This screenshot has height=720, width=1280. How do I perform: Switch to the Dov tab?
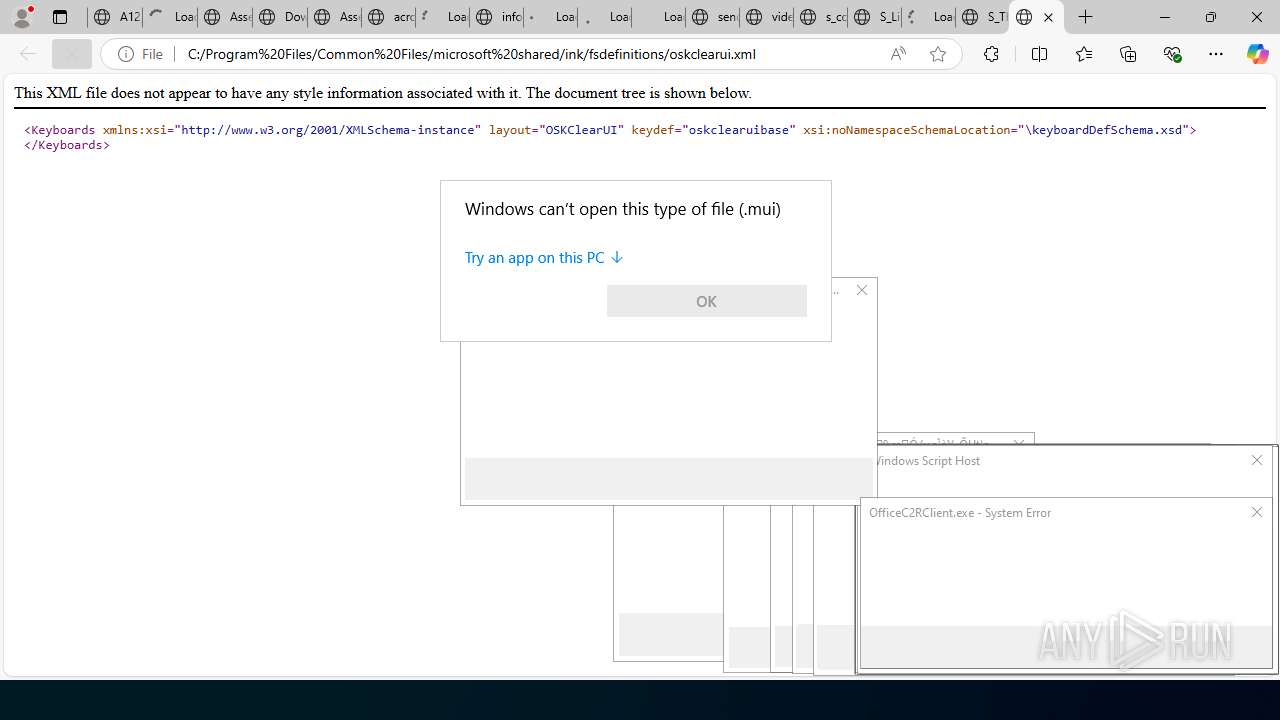280,17
